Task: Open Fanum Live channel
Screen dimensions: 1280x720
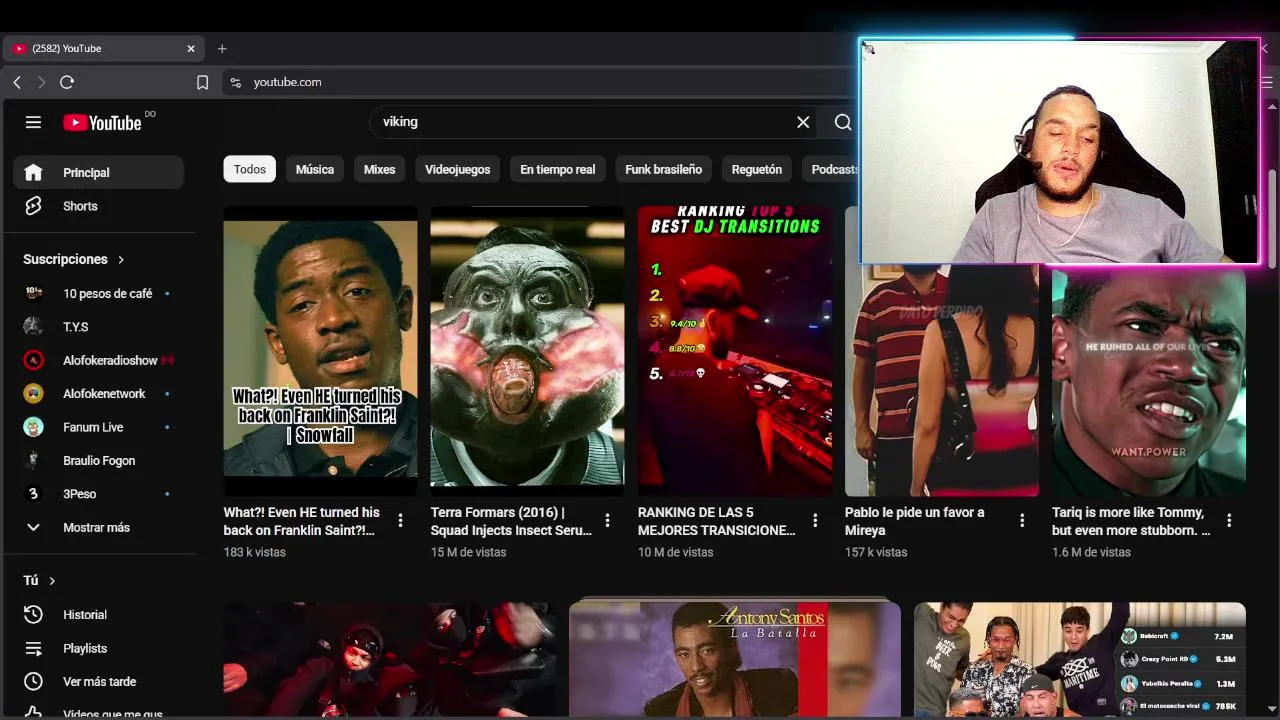Action: (x=98, y=427)
